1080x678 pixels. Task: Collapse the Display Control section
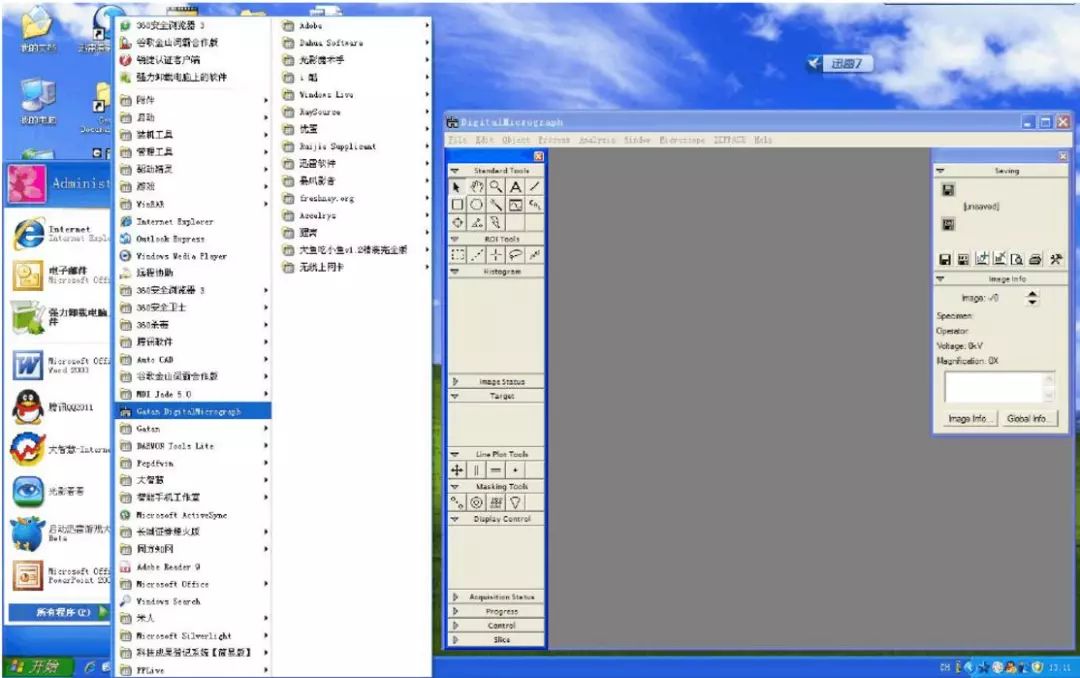(455, 519)
